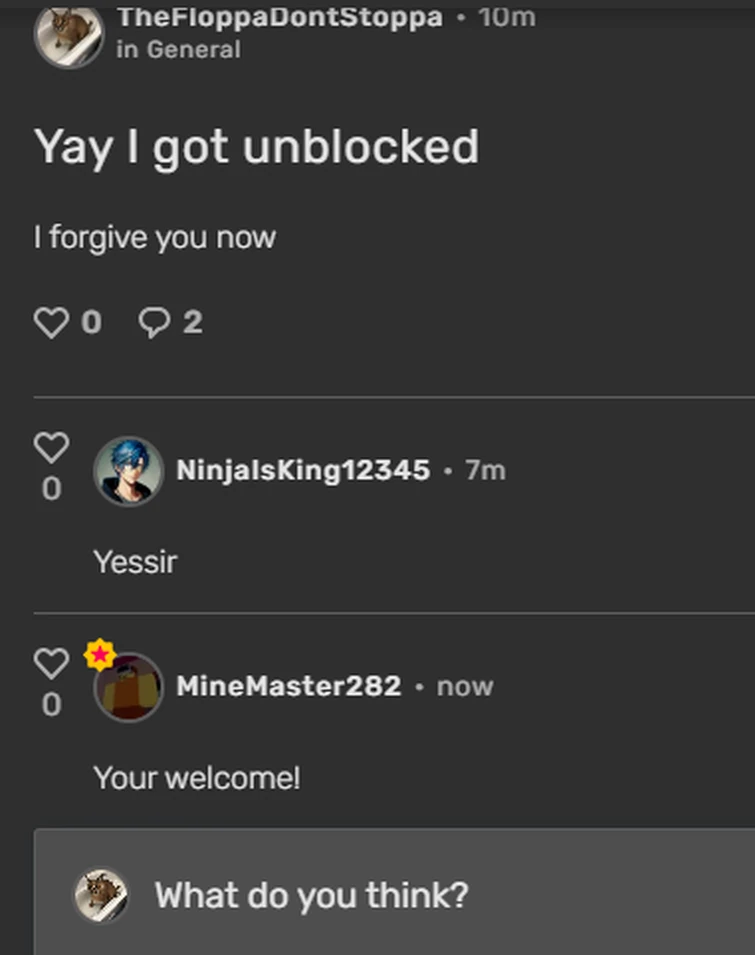The width and height of the screenshot is (755, 955).
Task: Click the 'What do you think?' reply field
Action: tap(400, 895)
